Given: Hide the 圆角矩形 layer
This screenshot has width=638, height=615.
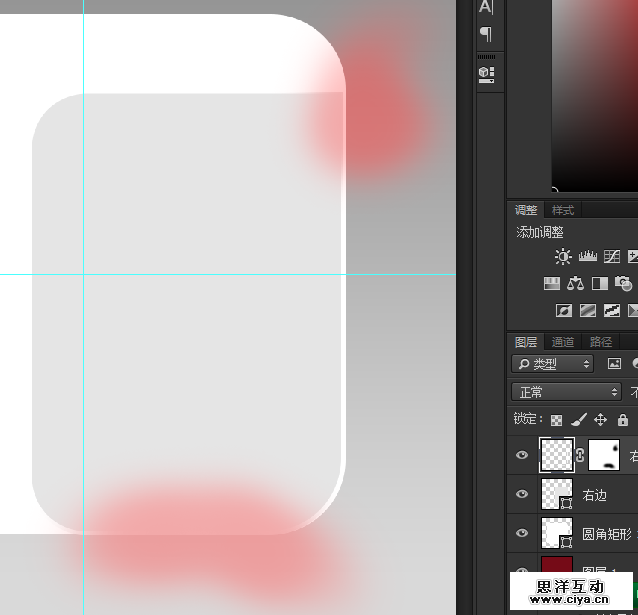Looking at the screenshot, I should point(521,534).
